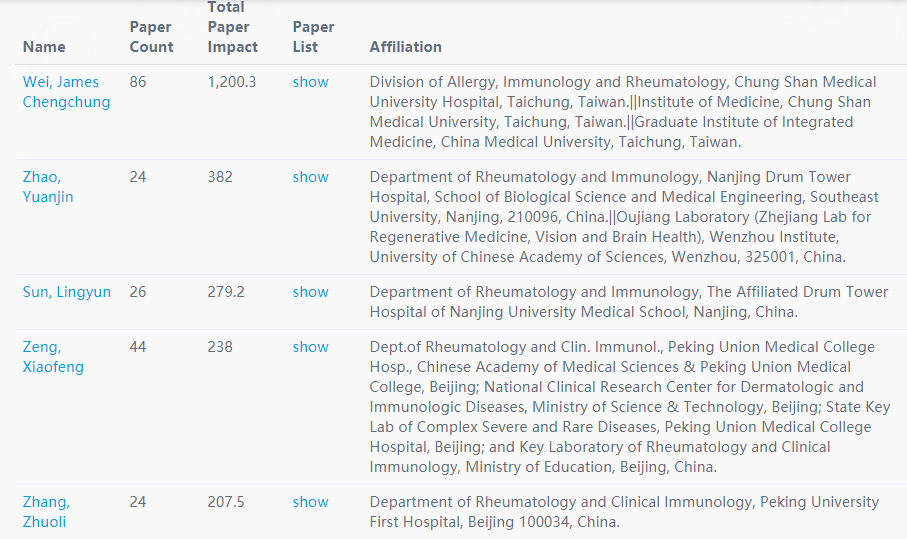Viewport: 907px width, 539px height.
Task: Click Chung Shan Medical University affiliation text
Action: click(623, 112)
